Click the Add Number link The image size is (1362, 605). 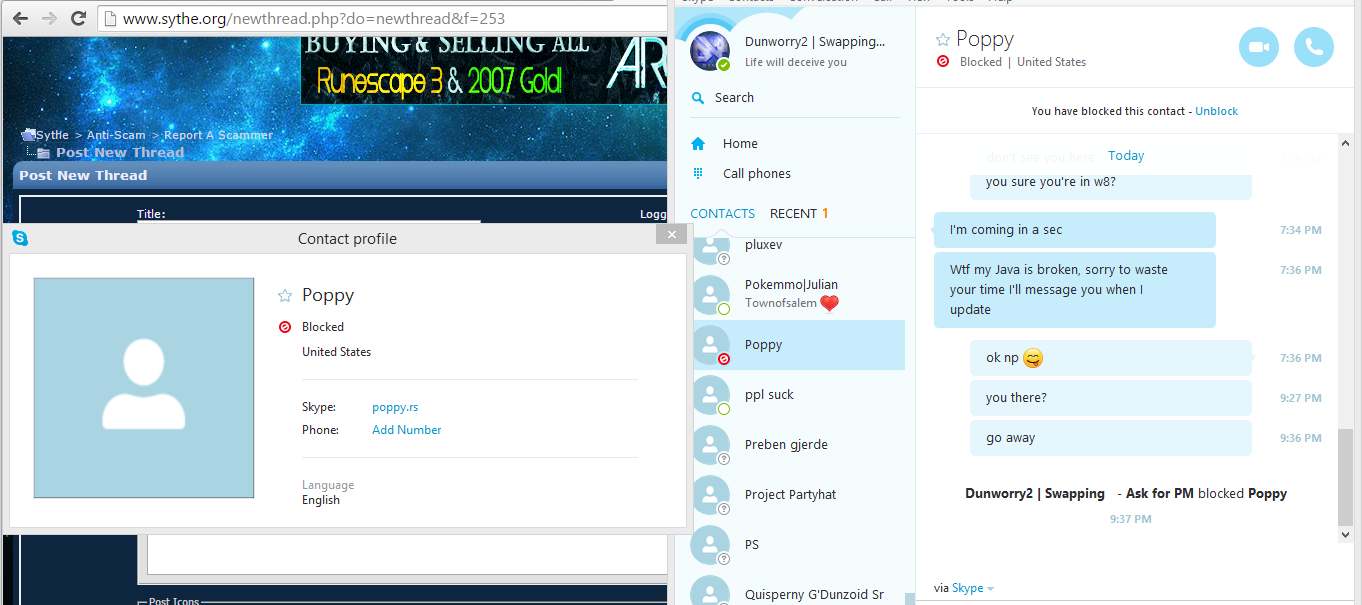(x=406, y=430)
